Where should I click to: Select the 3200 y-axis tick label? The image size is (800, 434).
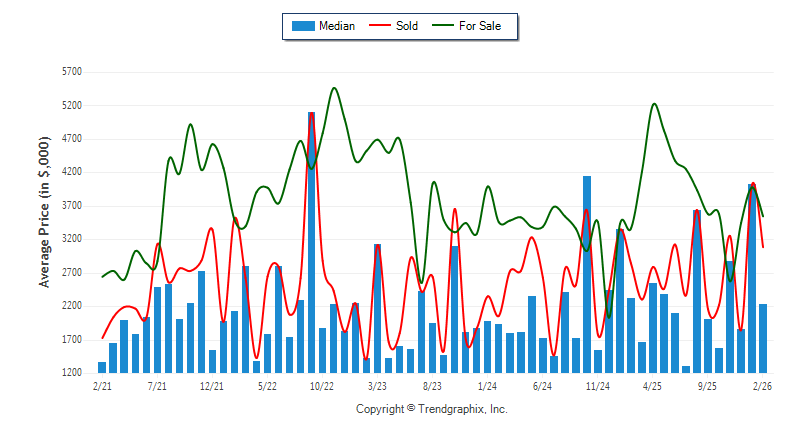coord(71,240)
